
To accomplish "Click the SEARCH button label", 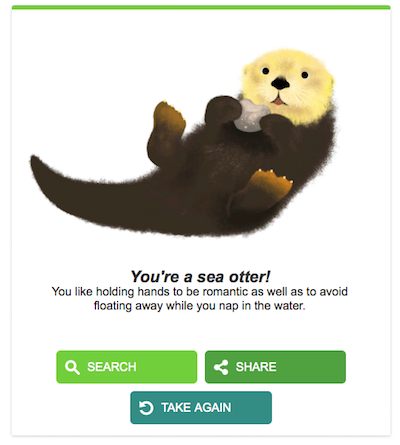I will tap(112, 367).
